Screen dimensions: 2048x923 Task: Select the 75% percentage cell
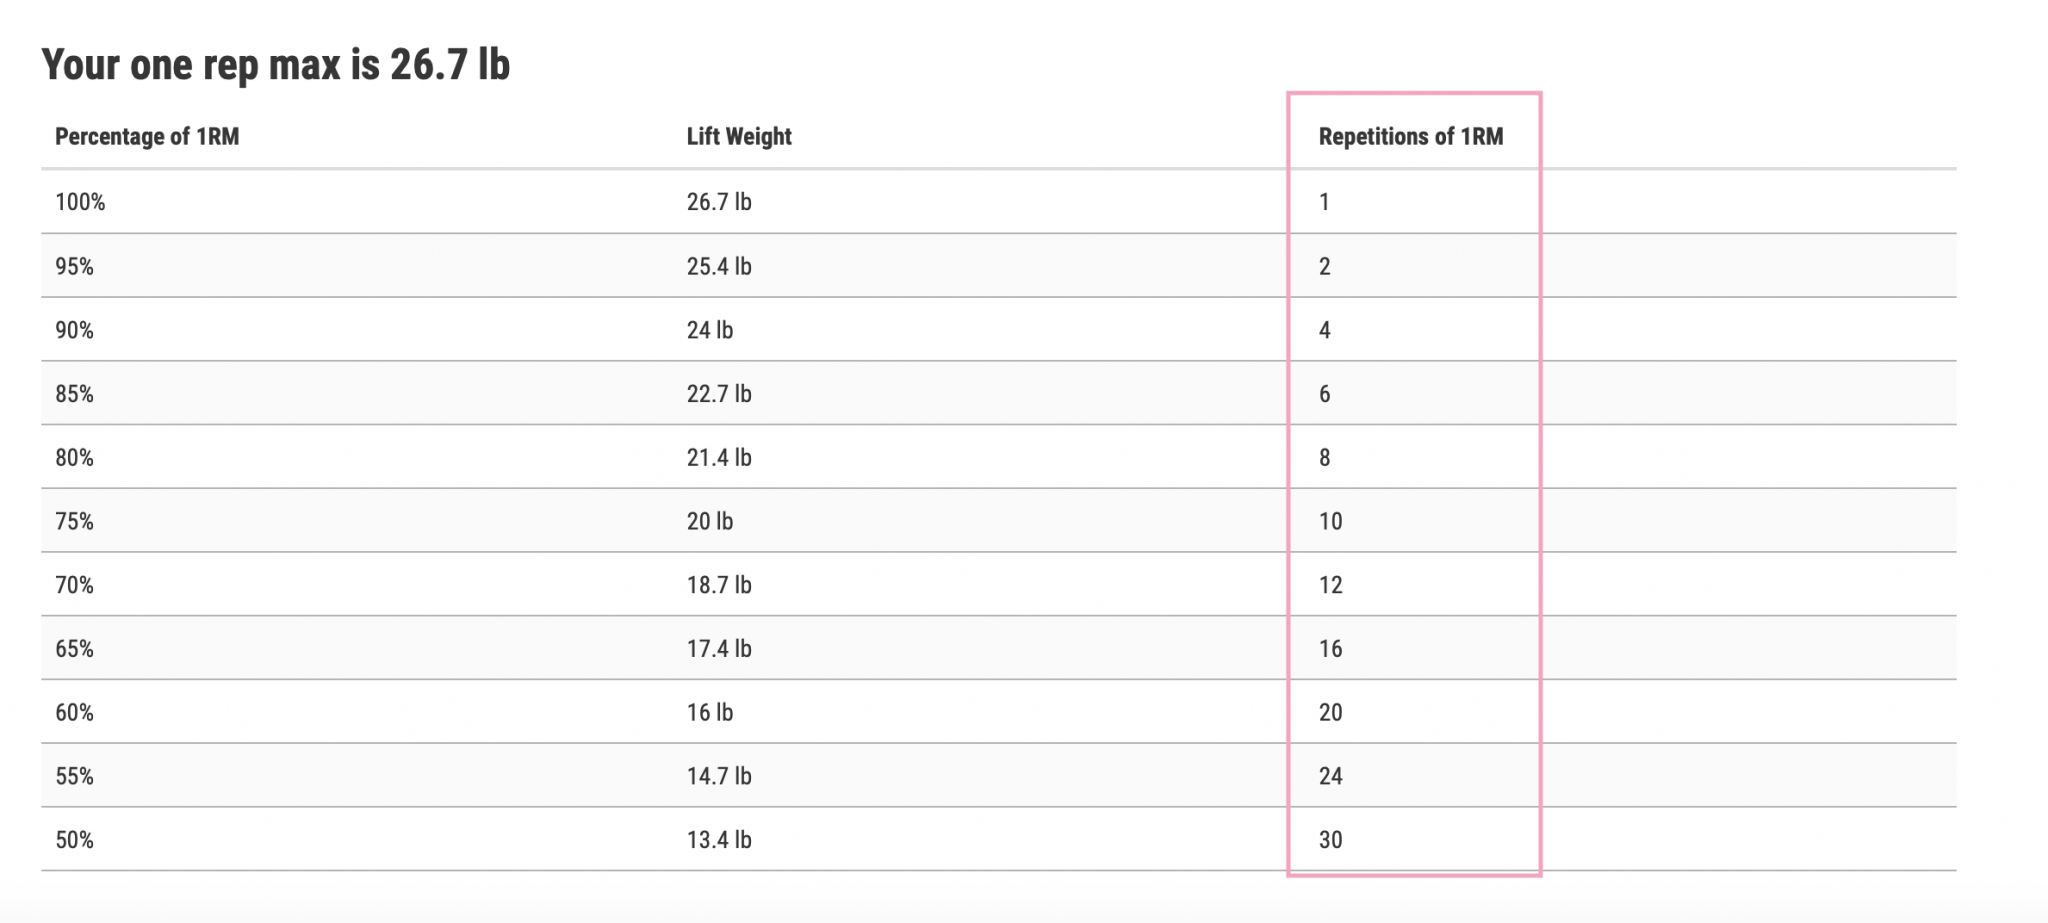coord(75,522)
